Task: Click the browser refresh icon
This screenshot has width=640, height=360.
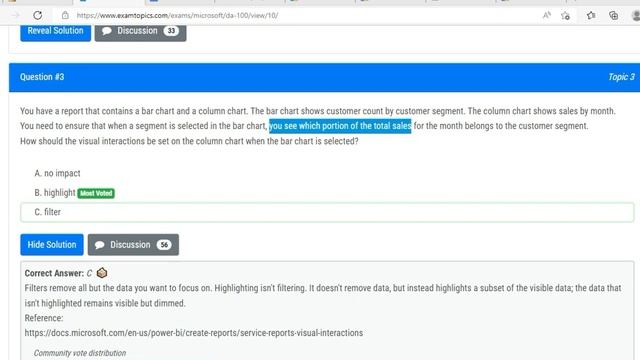Action: tap(38, 16)
